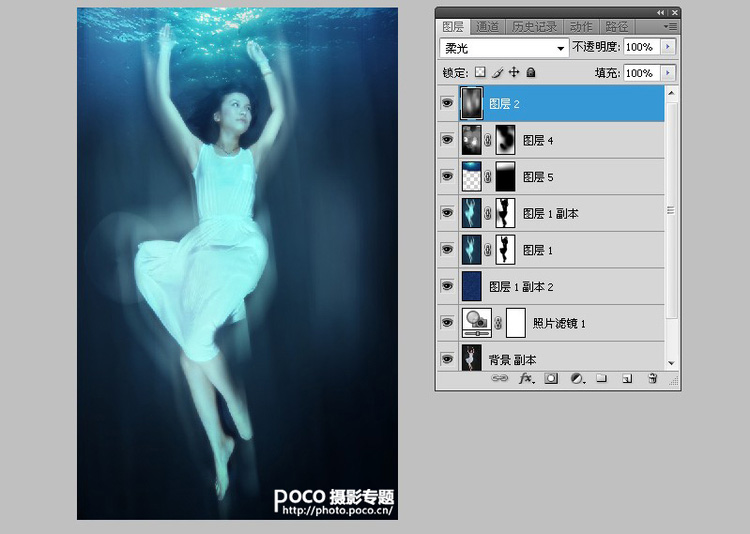This screenshot has width=750, height=534.
Task: Select layer named 照片滤镜 1
Action: point(559,323)
